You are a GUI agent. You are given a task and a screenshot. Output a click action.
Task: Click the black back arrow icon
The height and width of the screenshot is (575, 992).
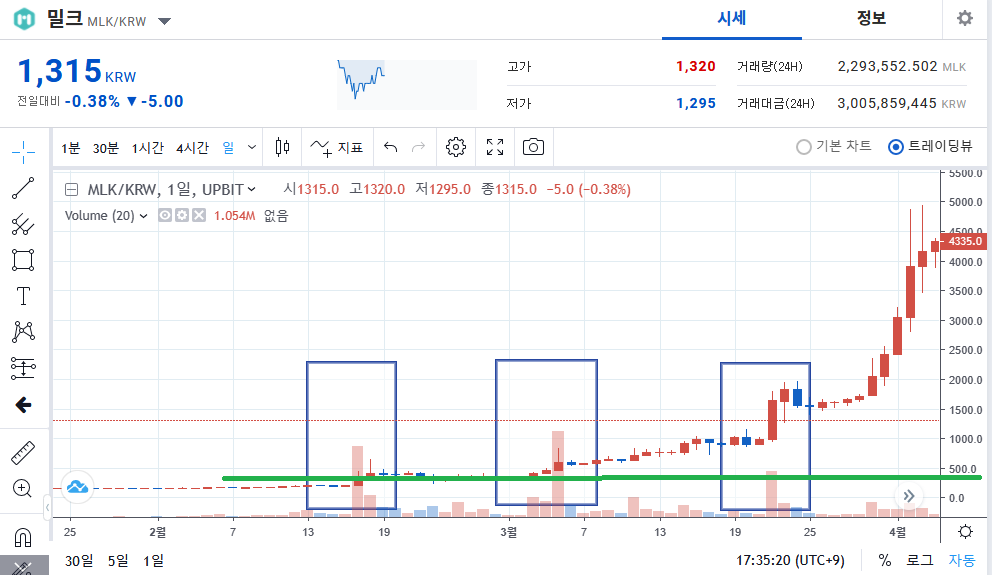pos(23,405)
